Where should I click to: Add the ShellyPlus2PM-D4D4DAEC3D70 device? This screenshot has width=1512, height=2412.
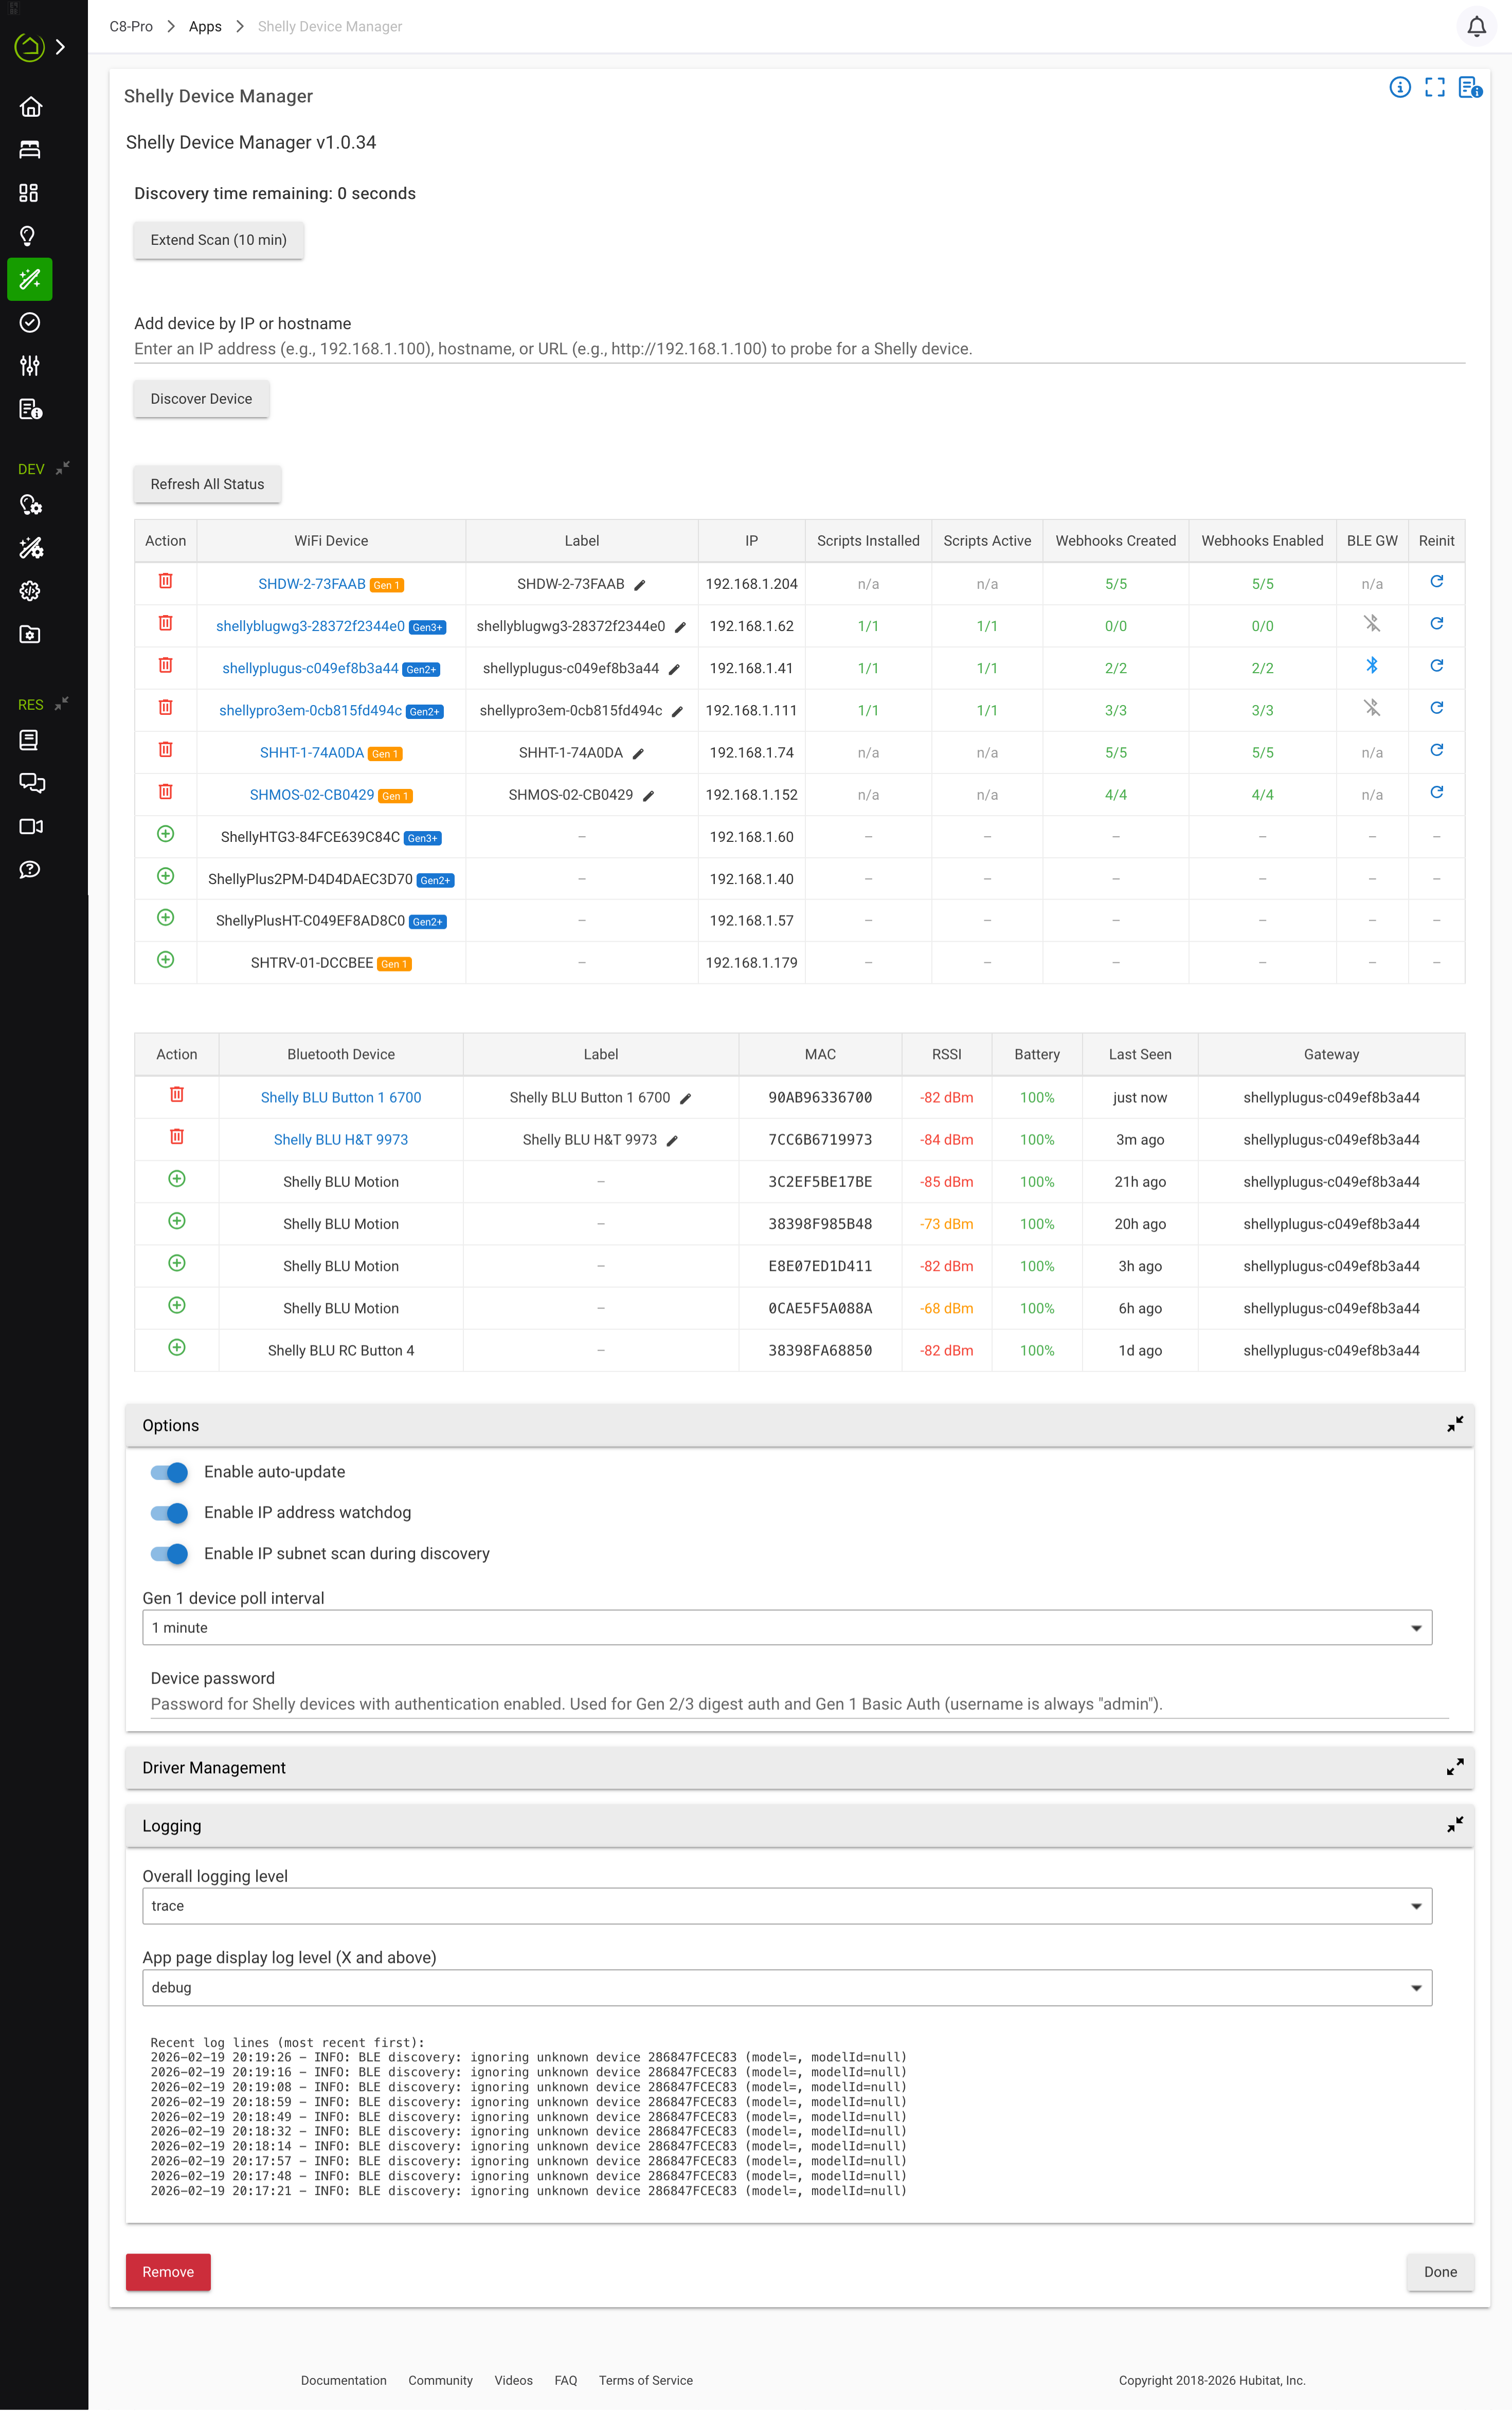click(x=166, y=877)
